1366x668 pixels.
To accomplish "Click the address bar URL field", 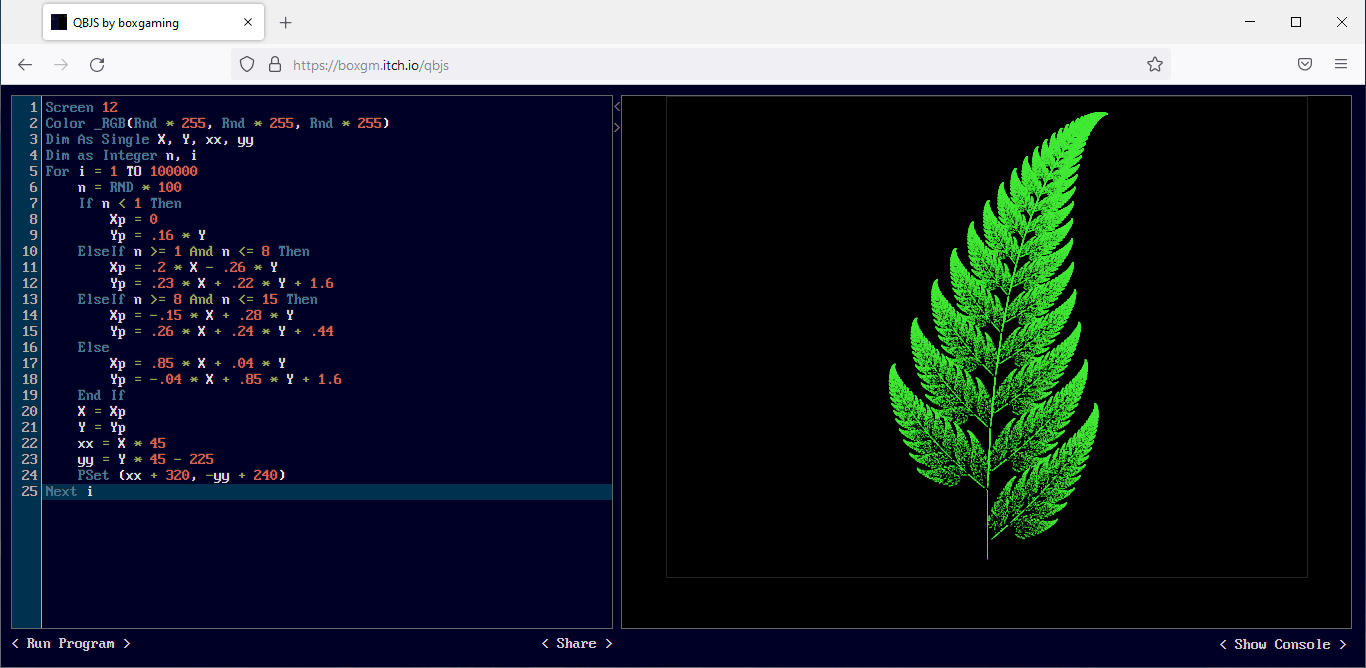I will pyautogui.click(x=700, y=64).
